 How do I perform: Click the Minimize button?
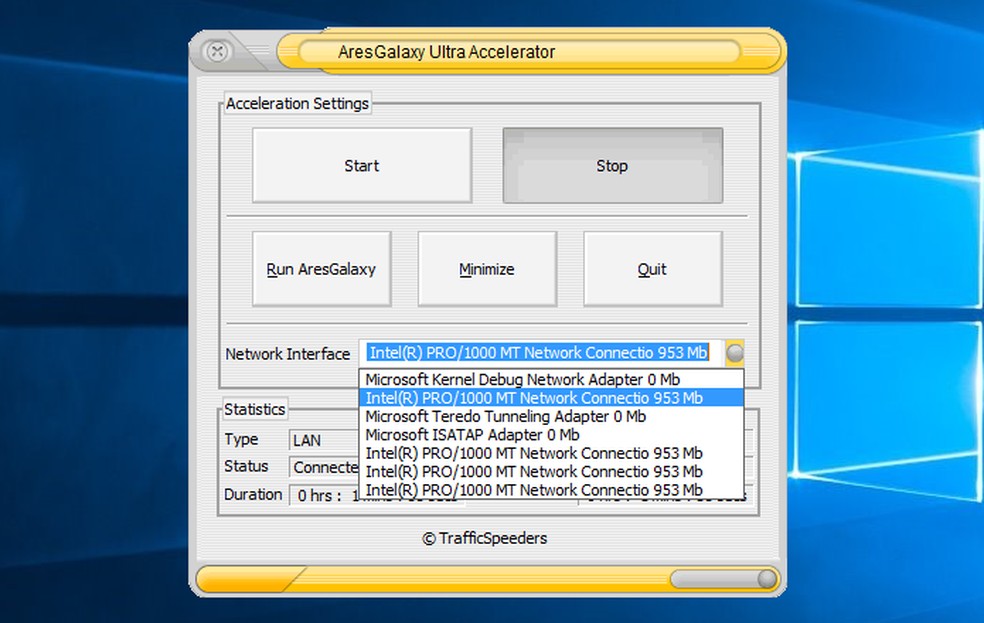pos(487,269)
